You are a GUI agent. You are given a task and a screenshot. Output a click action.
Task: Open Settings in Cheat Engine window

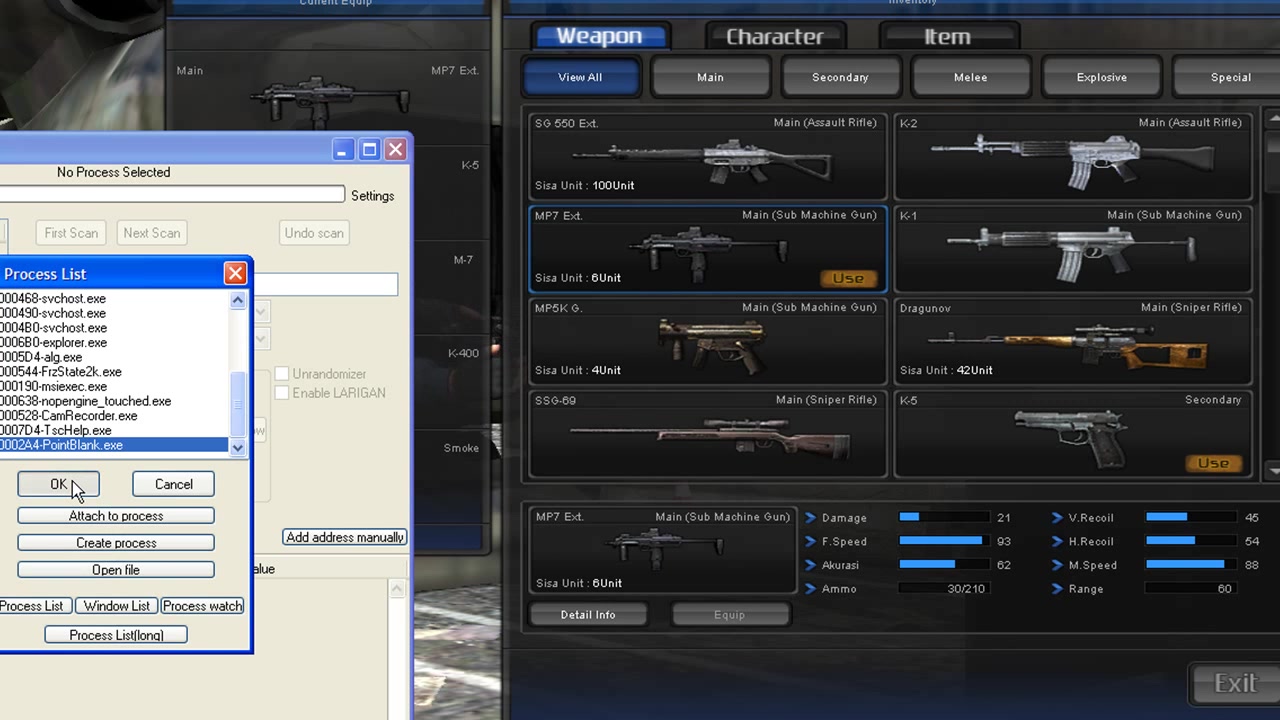[373, 196]
